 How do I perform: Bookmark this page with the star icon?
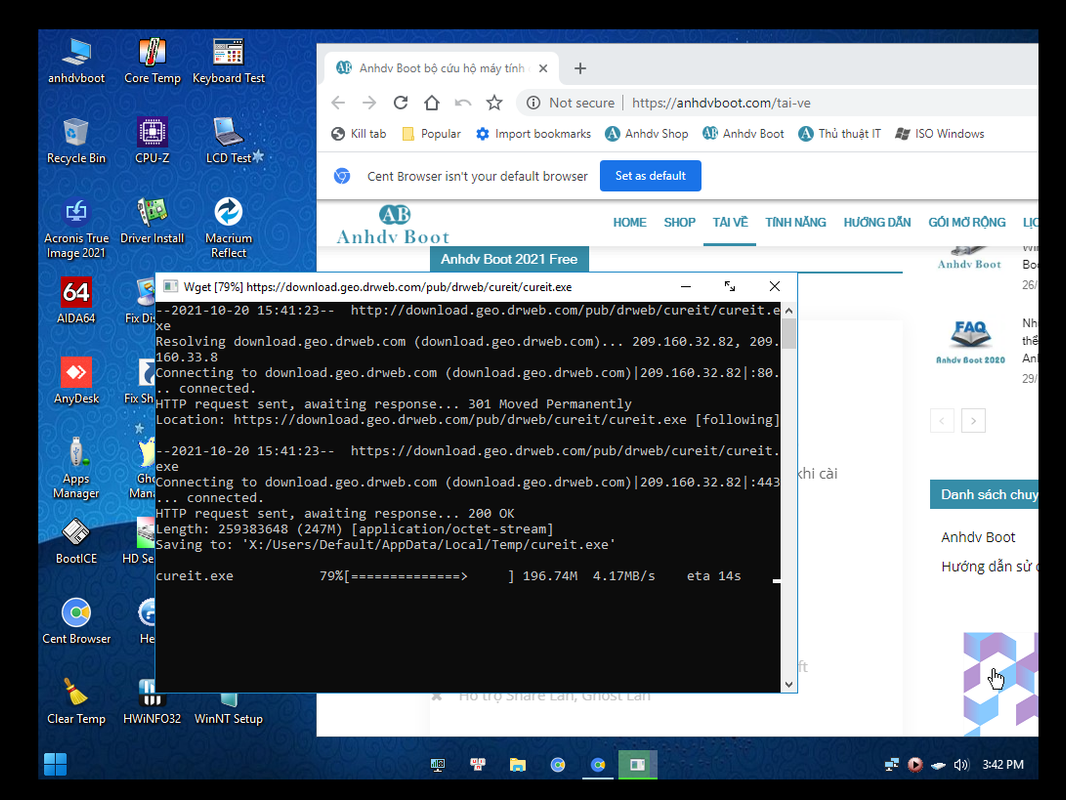click(x=494, y=103)
